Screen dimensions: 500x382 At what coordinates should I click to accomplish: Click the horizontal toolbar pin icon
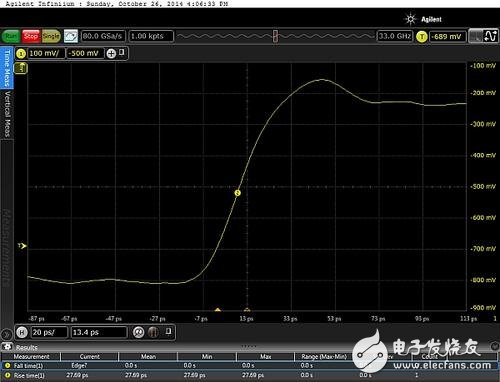point(169,331)
